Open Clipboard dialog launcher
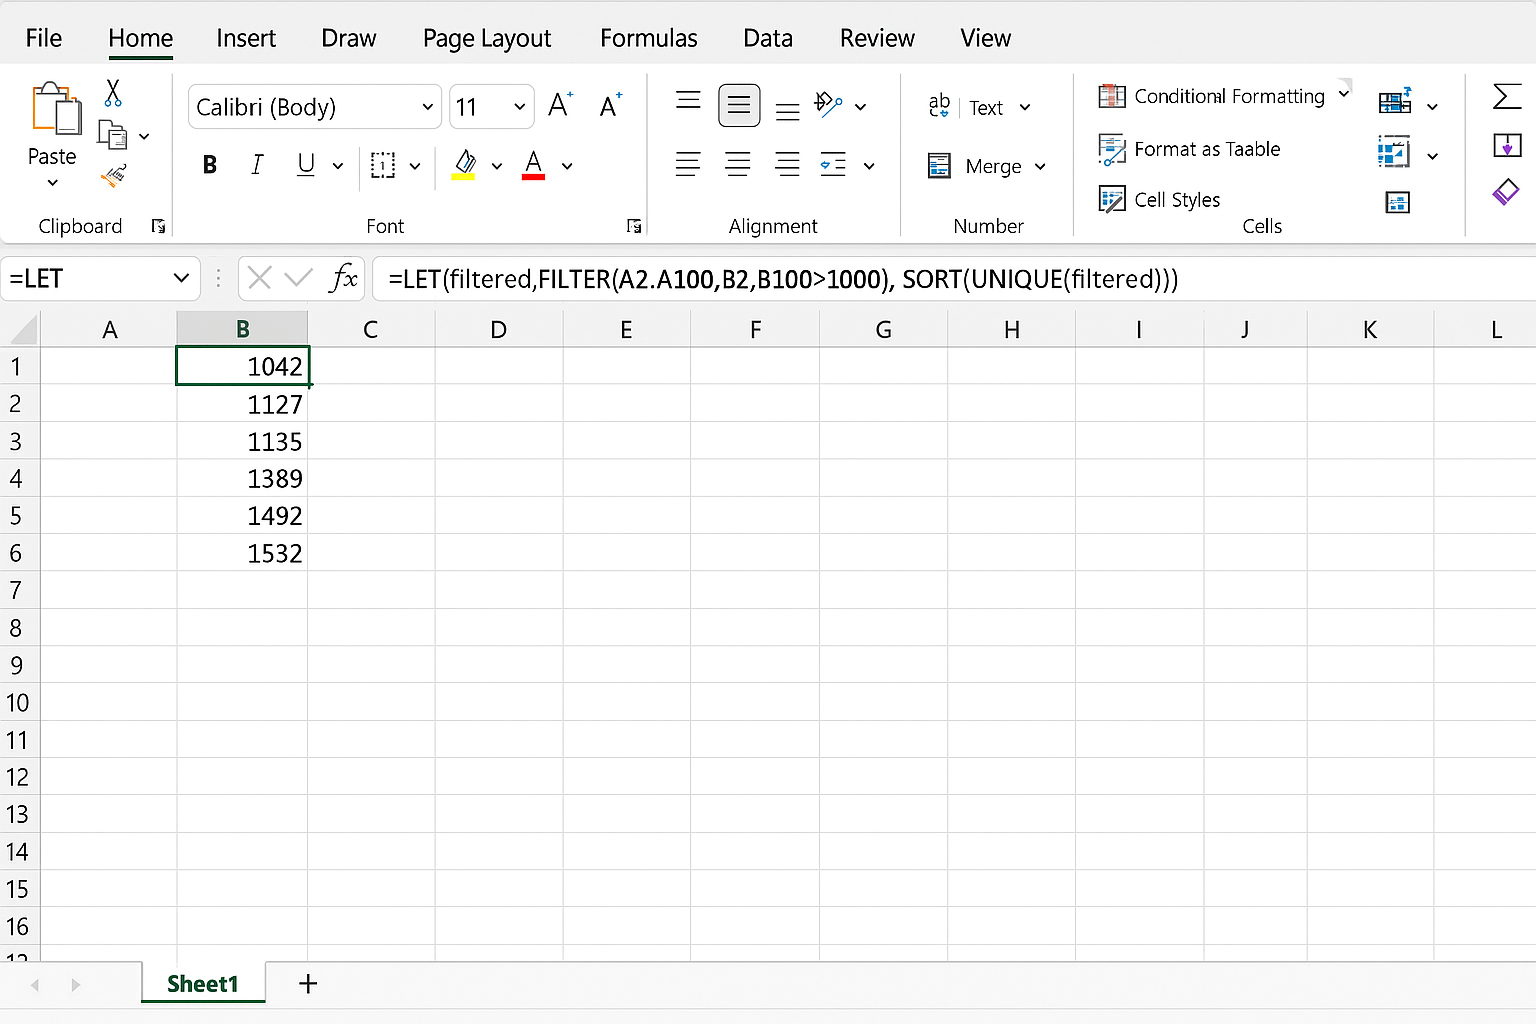This screenshot has width=1536, height=1024. 158,226
